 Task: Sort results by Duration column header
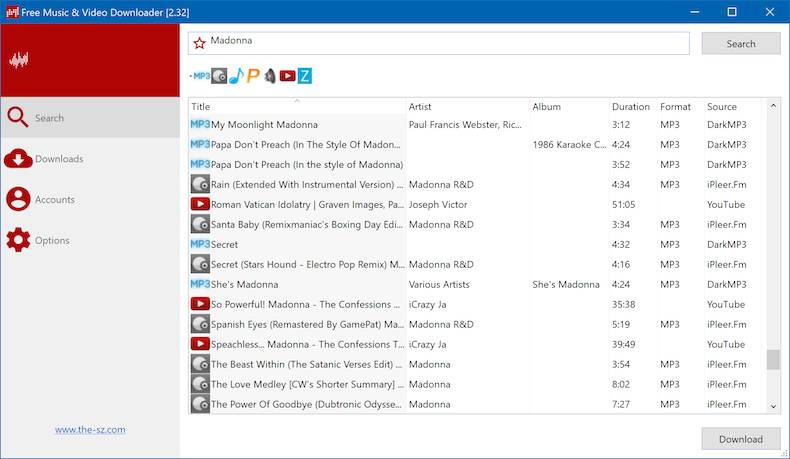[x=631, y=107]
